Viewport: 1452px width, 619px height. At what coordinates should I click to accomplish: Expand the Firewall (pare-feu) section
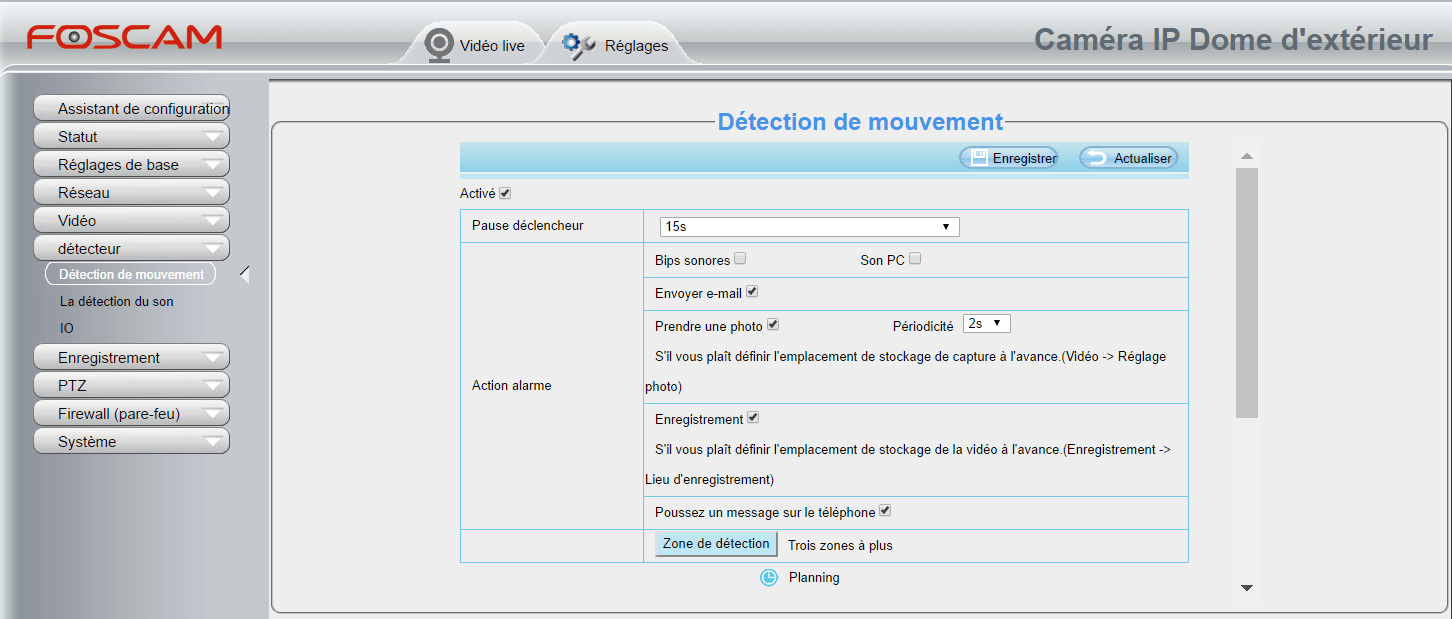coord(132,414)
